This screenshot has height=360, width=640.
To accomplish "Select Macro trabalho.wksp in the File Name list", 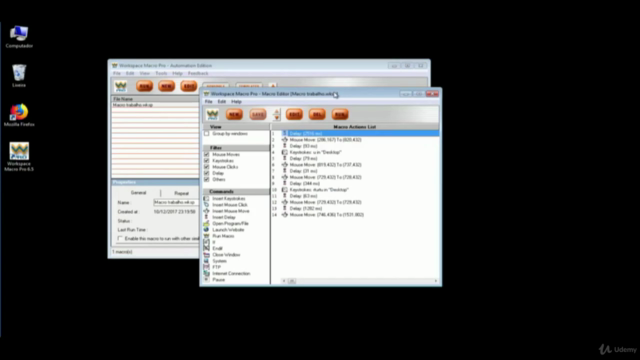I will [133, 105].
